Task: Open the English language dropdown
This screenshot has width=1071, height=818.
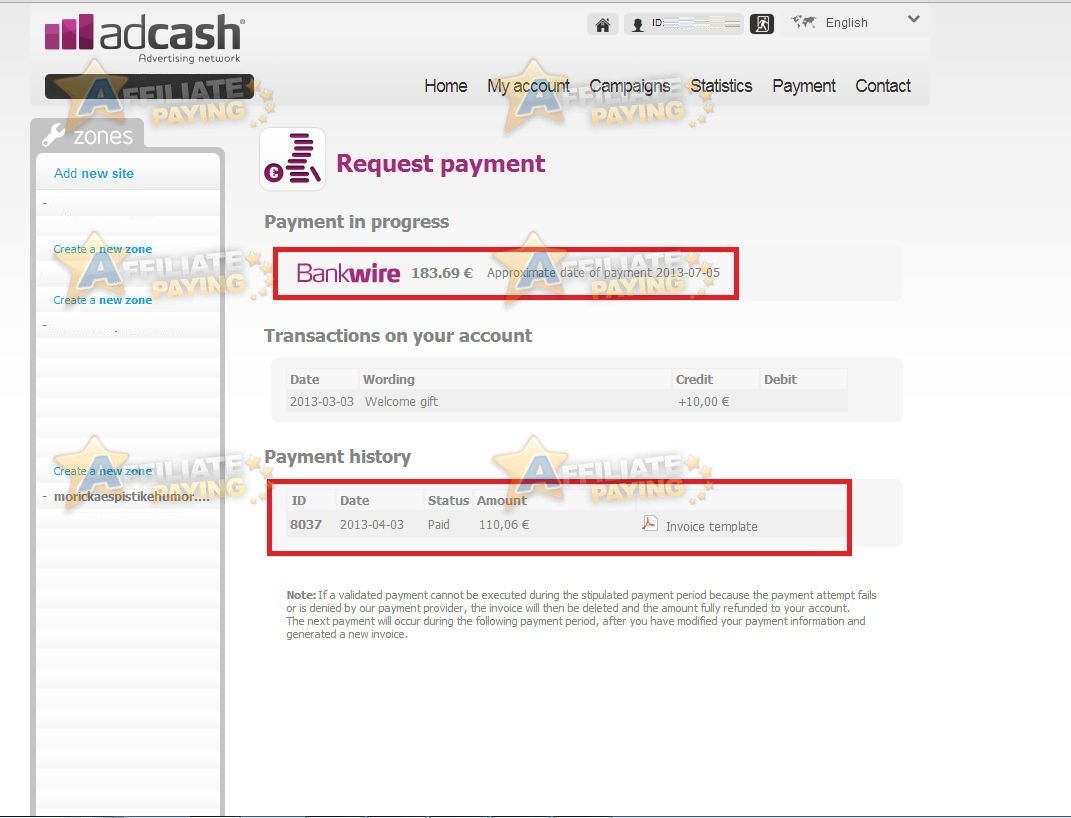Action: coord(913,19)
